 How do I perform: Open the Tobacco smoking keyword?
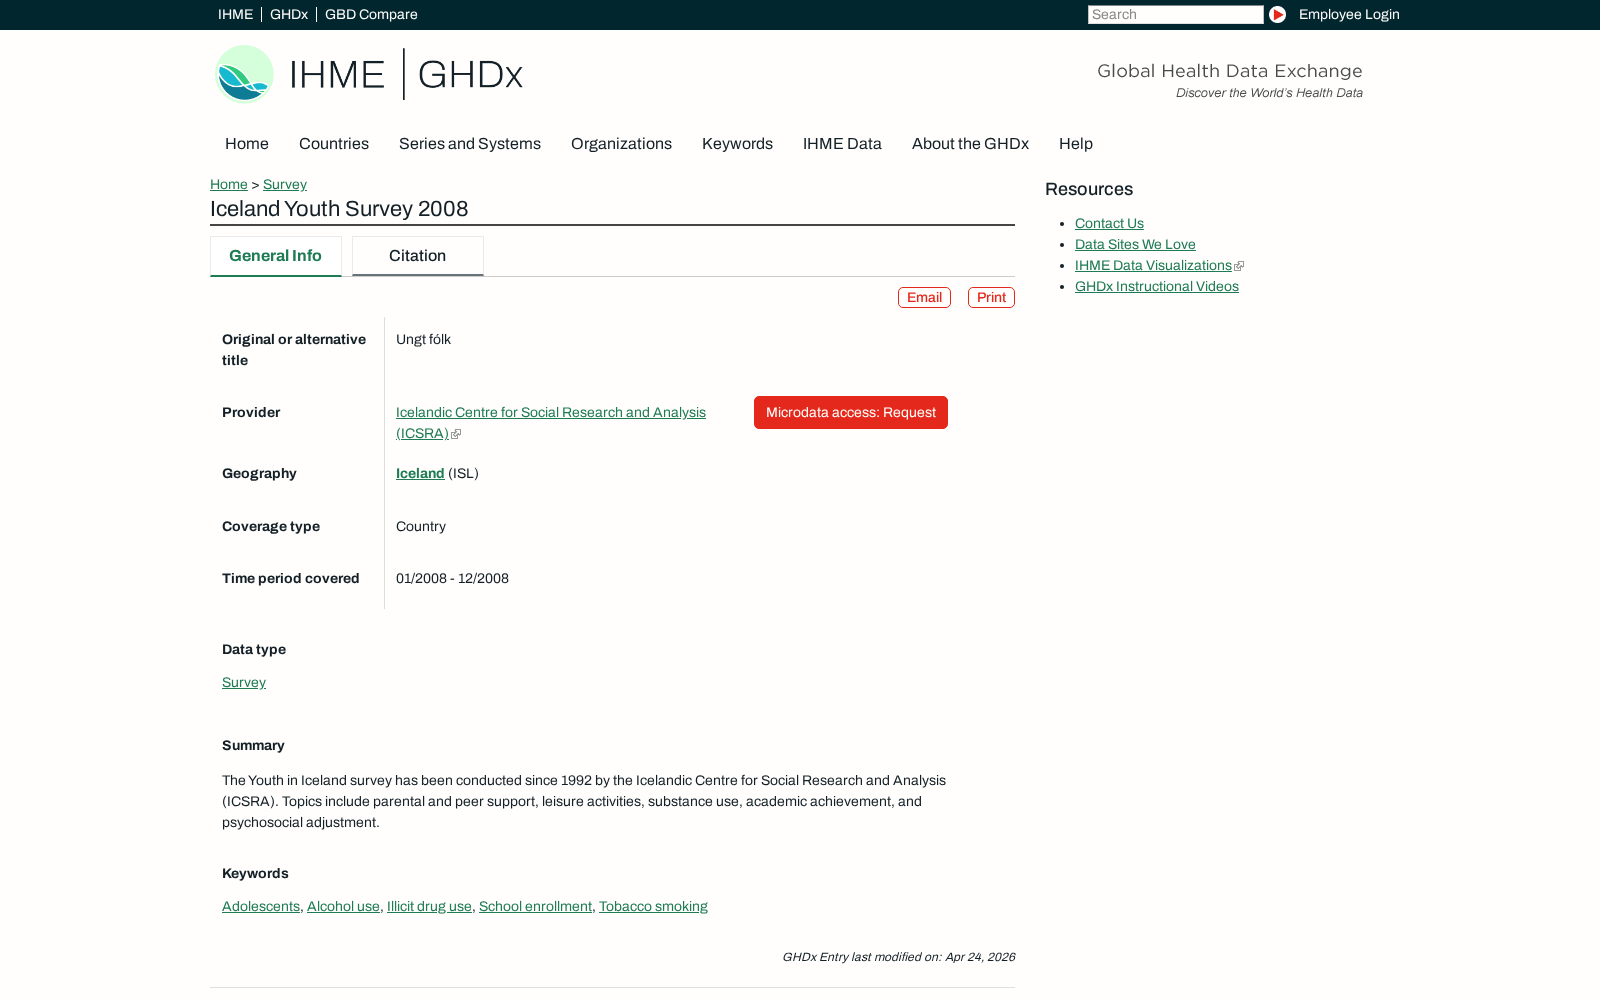(653, 907)
